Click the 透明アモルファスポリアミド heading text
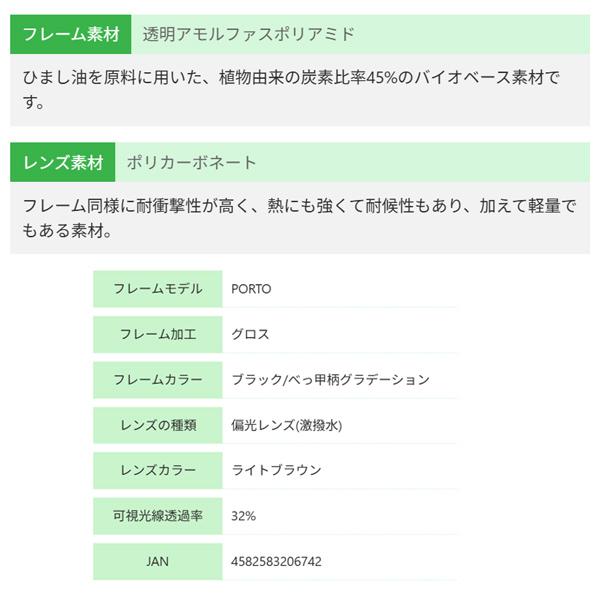 pos(248,34)
